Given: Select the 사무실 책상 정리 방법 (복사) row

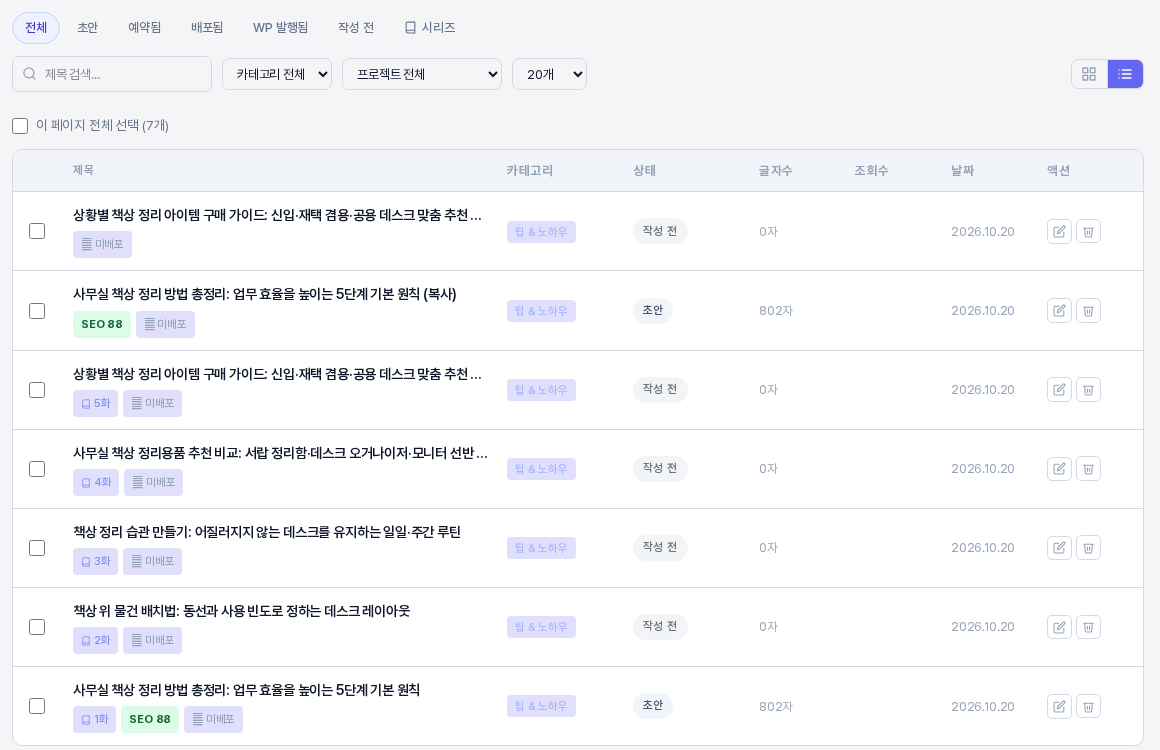Looking at the screenshot, I should (x=37, y=311).
